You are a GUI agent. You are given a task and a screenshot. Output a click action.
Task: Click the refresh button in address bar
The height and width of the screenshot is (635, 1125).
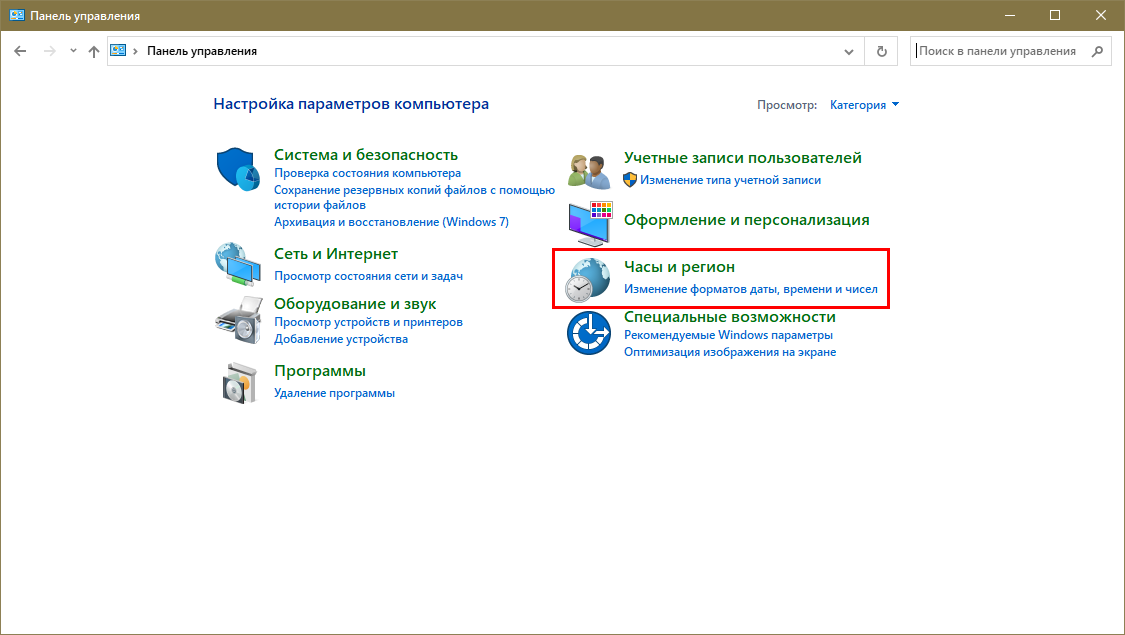[x=881, y=51]
